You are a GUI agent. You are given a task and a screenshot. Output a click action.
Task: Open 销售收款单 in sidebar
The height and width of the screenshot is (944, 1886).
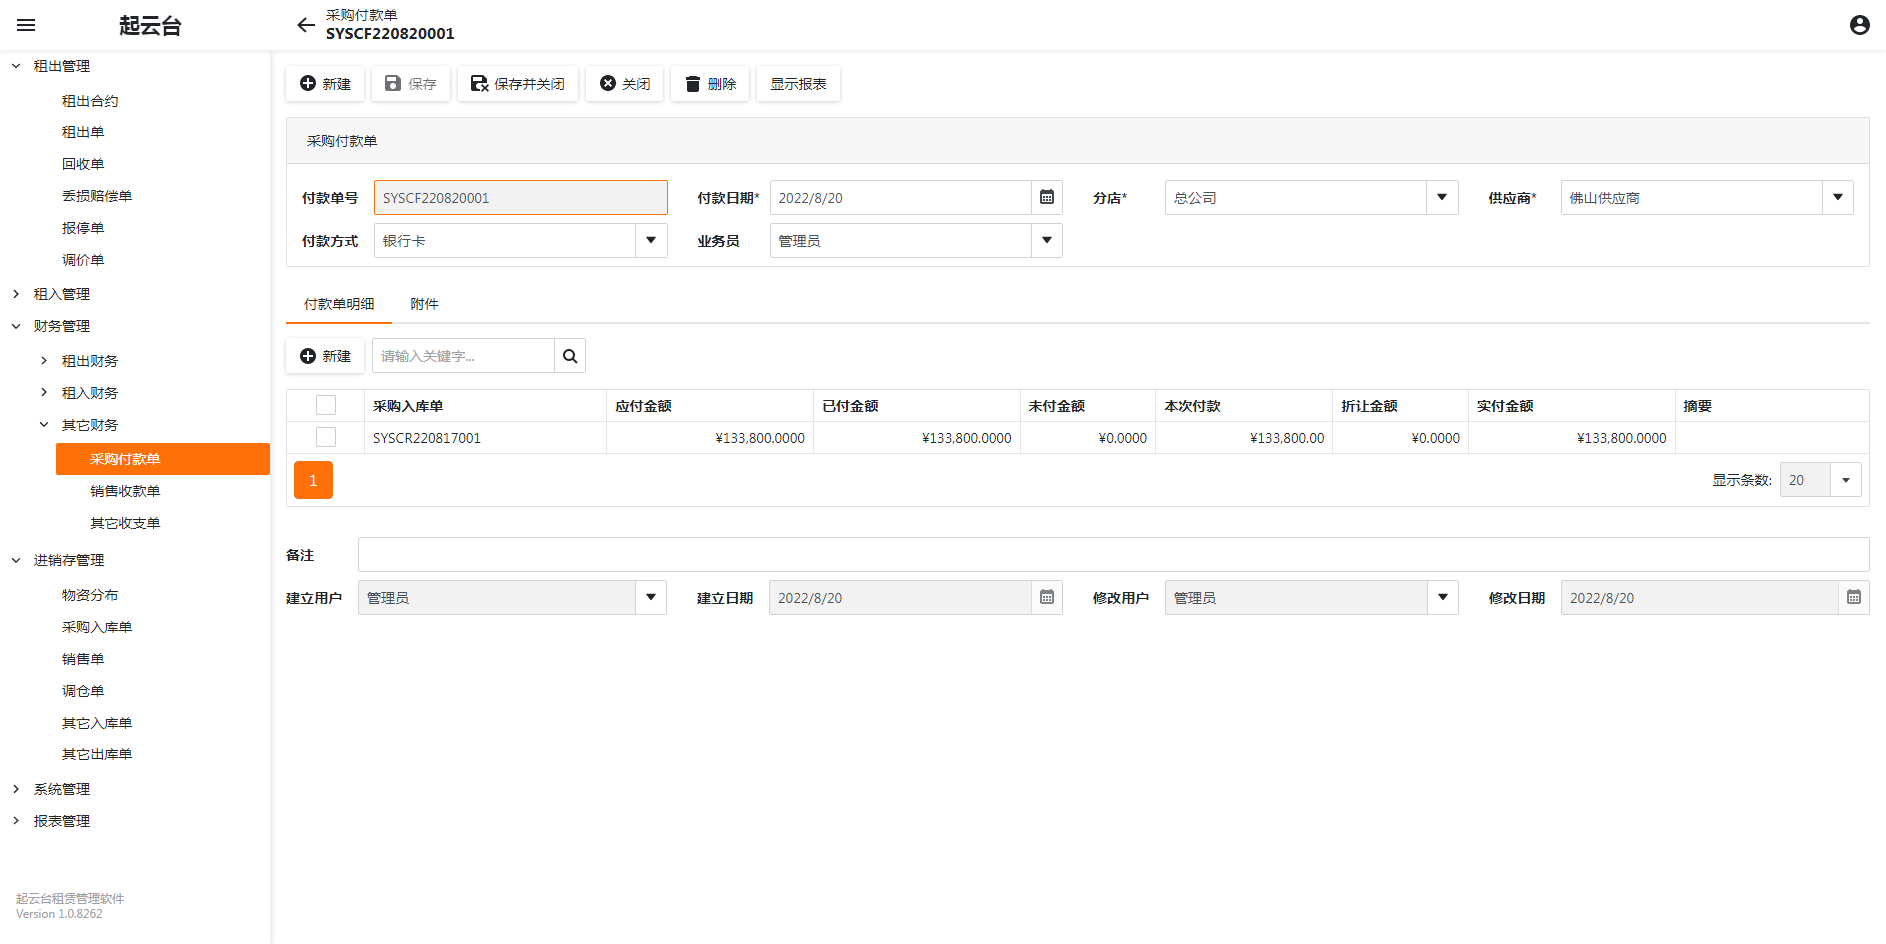tap(125, 491)
